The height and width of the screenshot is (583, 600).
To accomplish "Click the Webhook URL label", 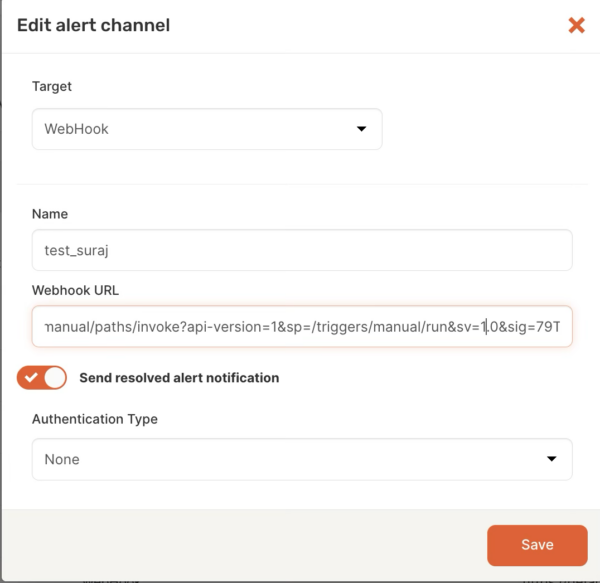I will [75, 290].
